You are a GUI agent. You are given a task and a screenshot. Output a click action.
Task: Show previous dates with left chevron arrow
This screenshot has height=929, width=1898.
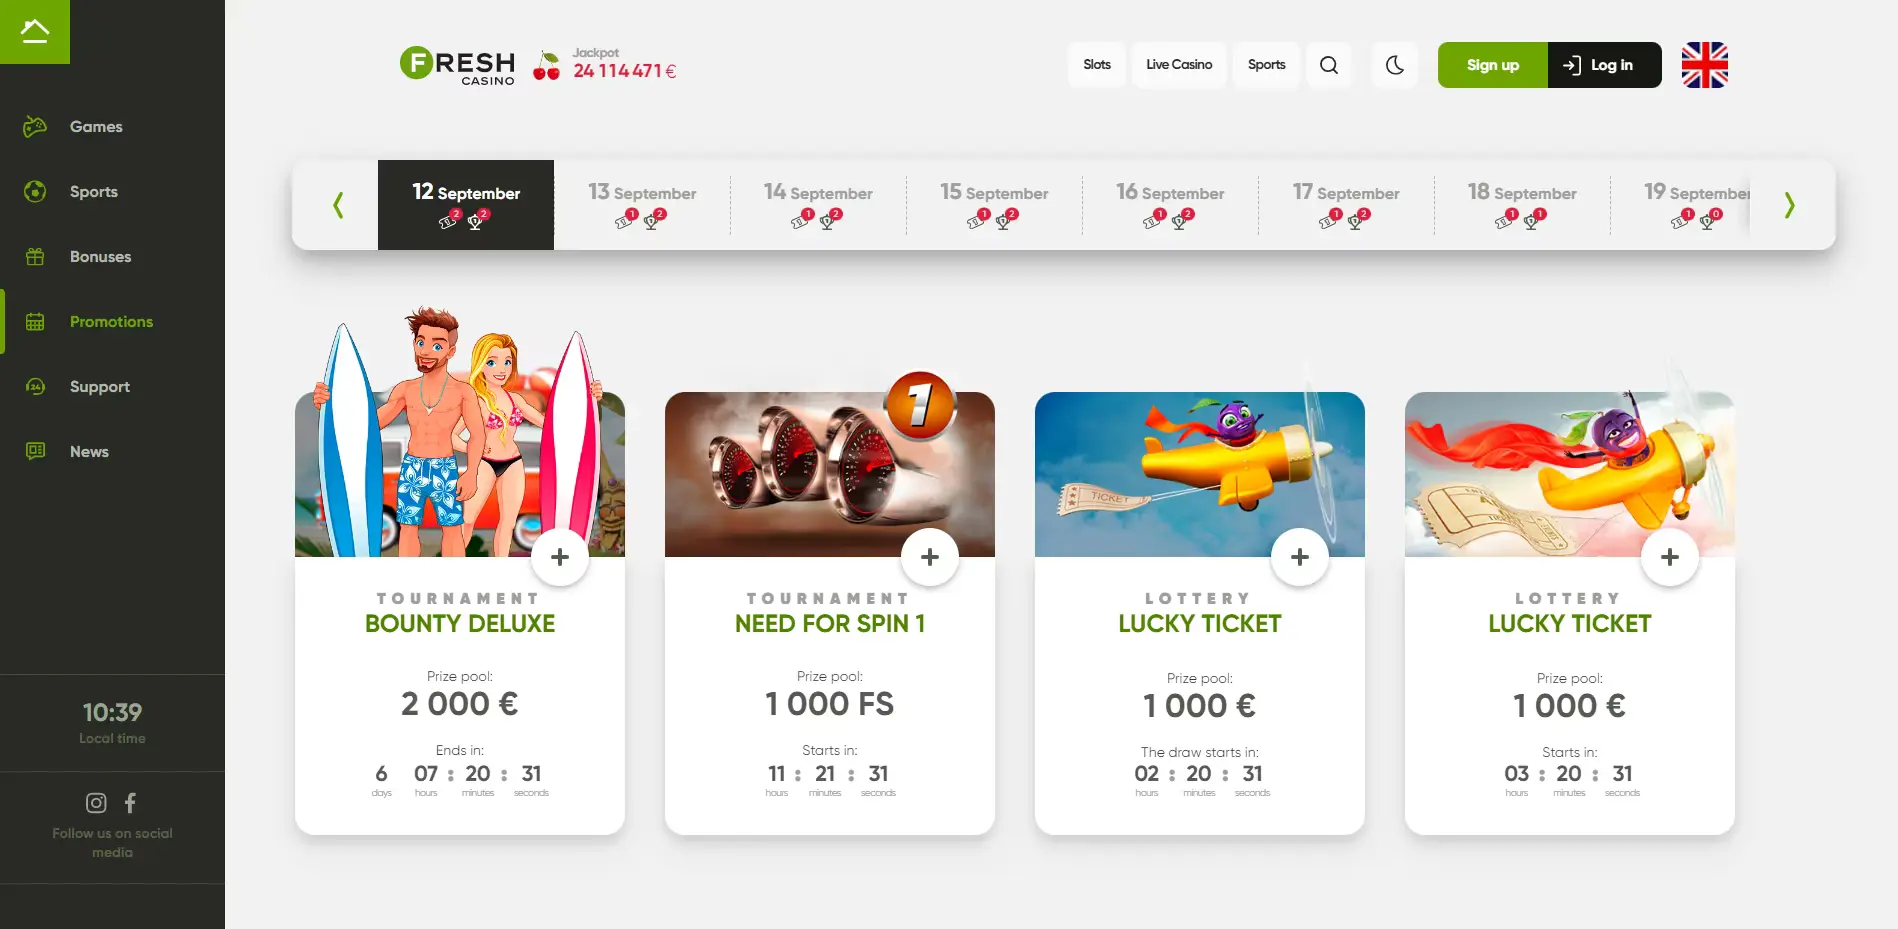coord(338,205)
